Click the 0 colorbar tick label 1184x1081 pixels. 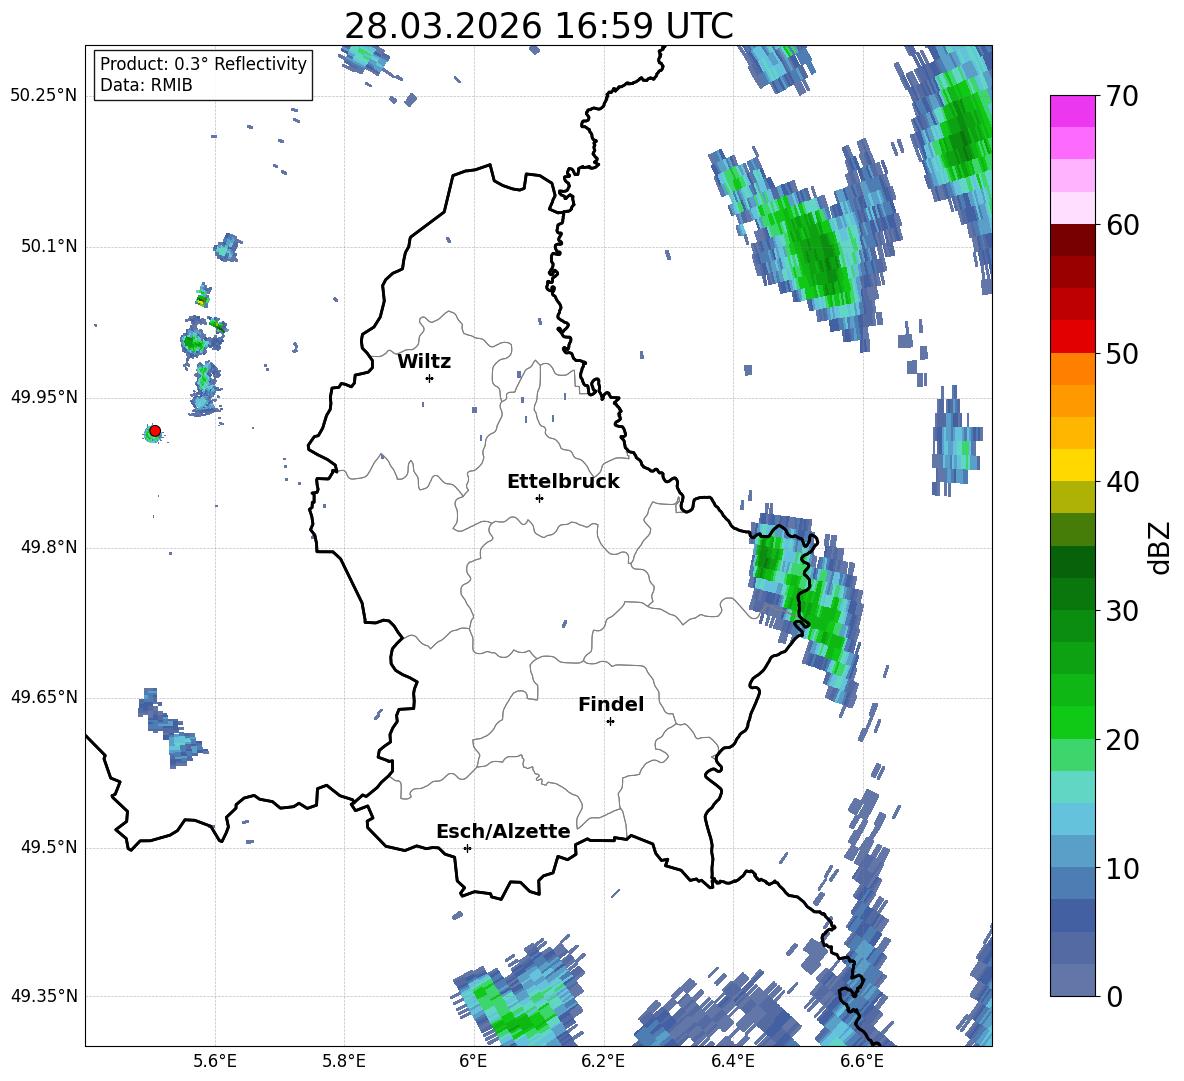click(x=1114, y=997)
